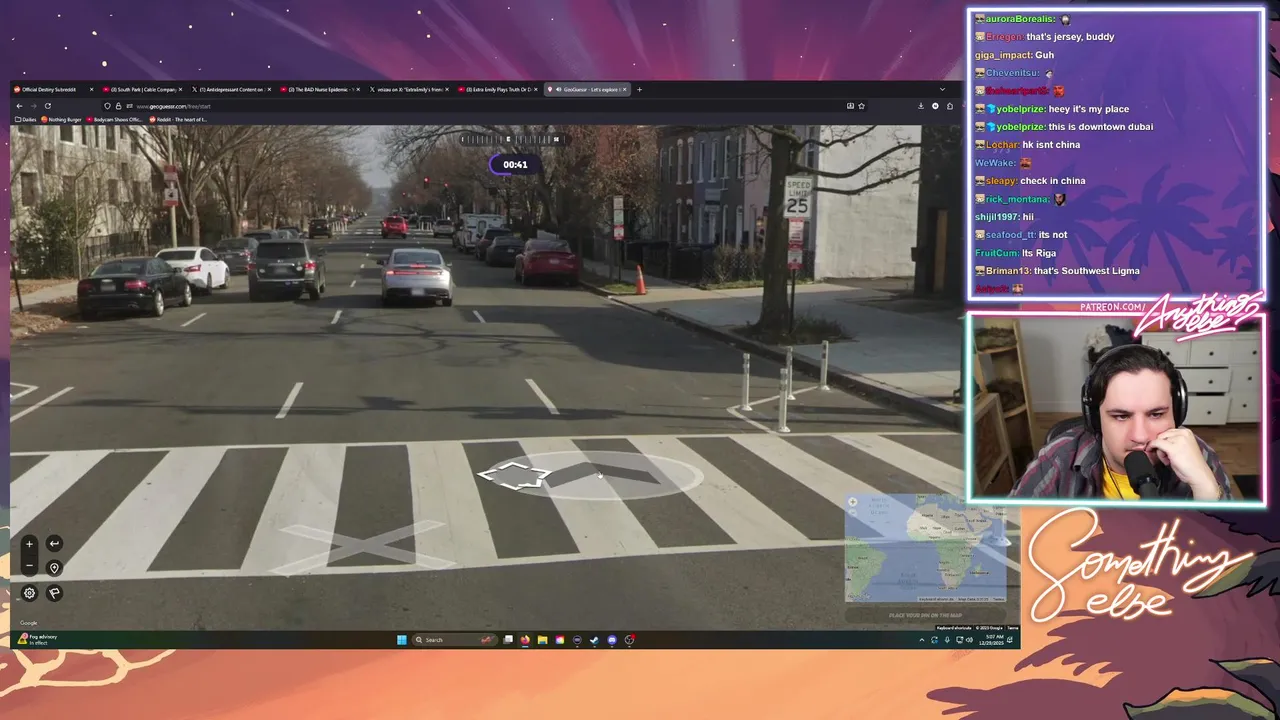
Task: Zoom in on the Street View
Action: (29, 544)
